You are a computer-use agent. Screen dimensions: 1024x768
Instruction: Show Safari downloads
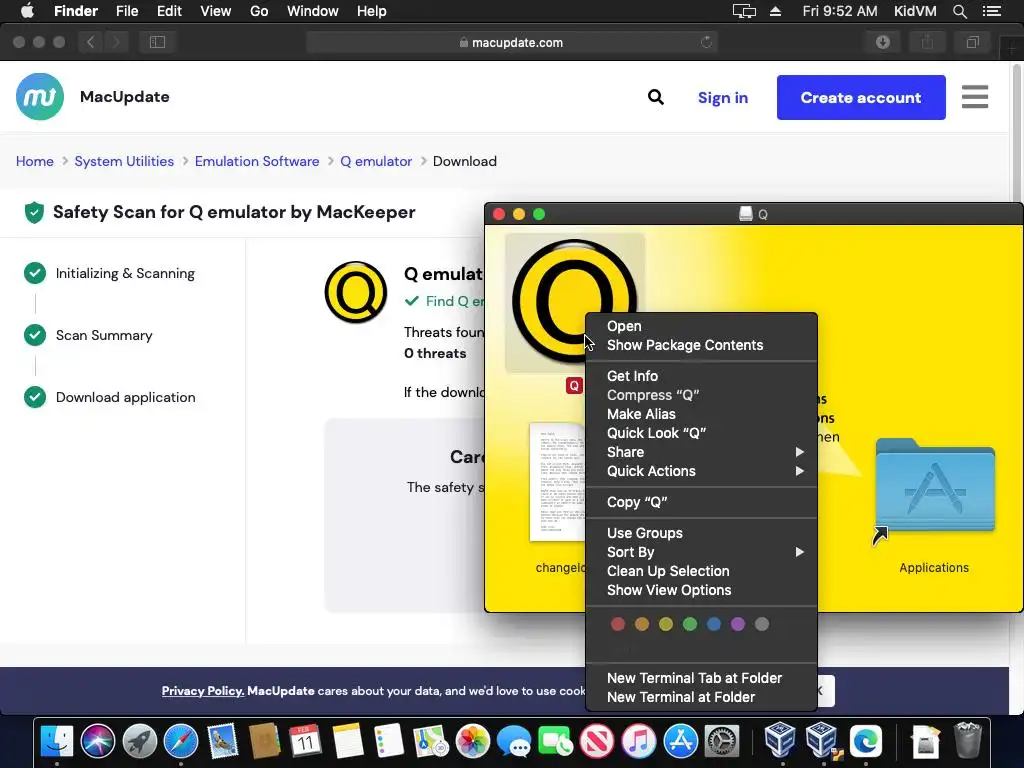[883, 42]
